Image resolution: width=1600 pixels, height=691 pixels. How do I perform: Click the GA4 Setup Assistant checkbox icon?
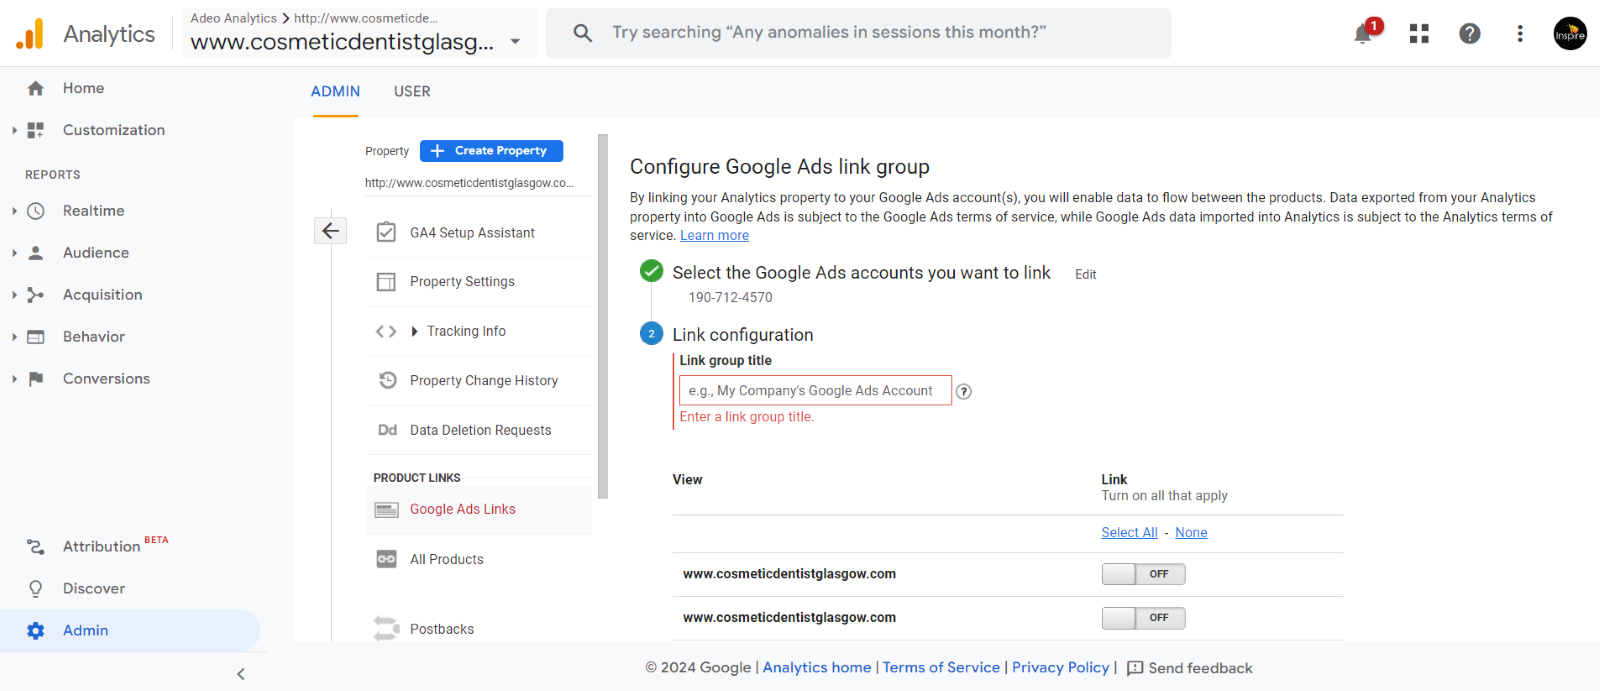coord(386,232)
